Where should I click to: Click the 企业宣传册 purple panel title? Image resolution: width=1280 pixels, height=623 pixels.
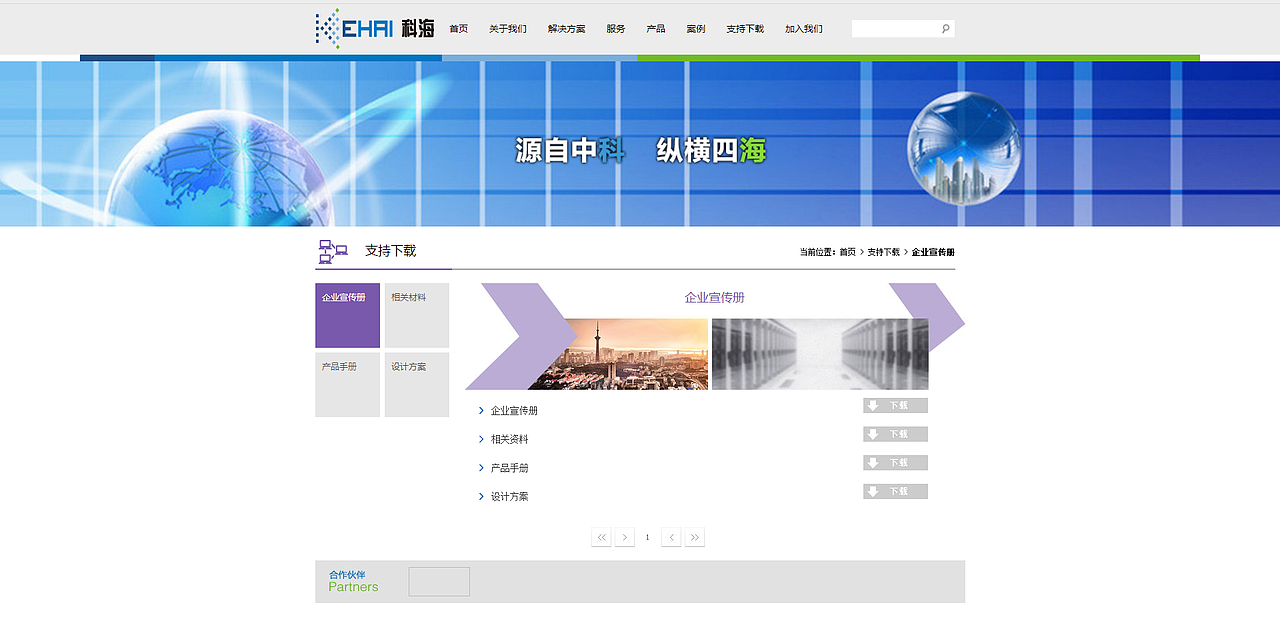[x=714, y=298]
